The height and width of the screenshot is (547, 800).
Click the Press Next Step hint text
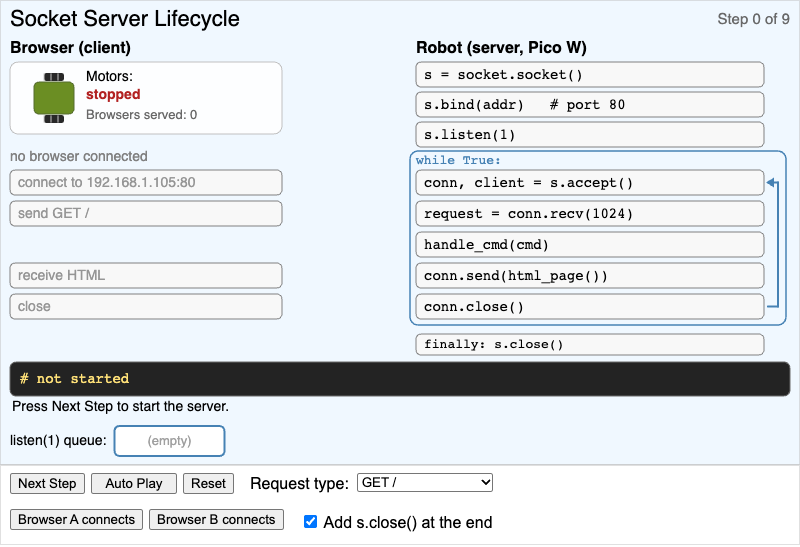click(120, 406)
